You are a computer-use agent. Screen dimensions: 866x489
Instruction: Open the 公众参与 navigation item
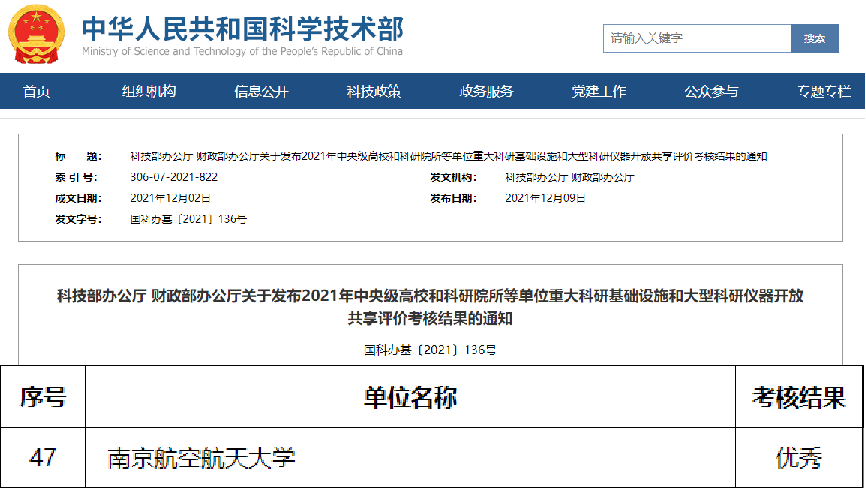(711, 91)
